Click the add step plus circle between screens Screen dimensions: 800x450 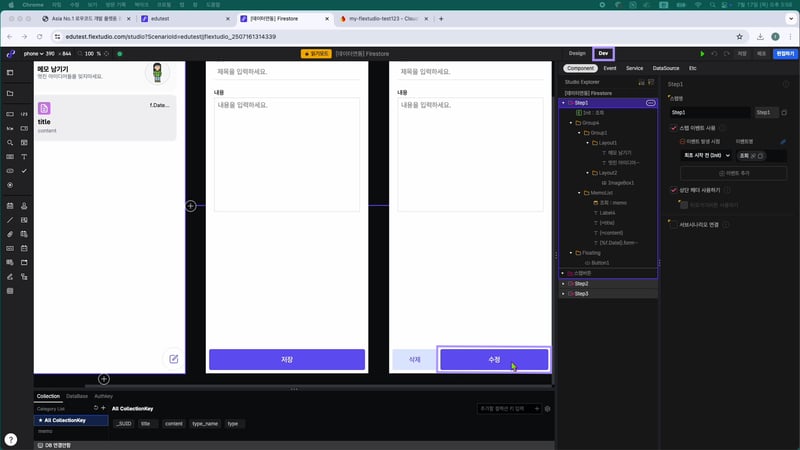pos(190,206)
